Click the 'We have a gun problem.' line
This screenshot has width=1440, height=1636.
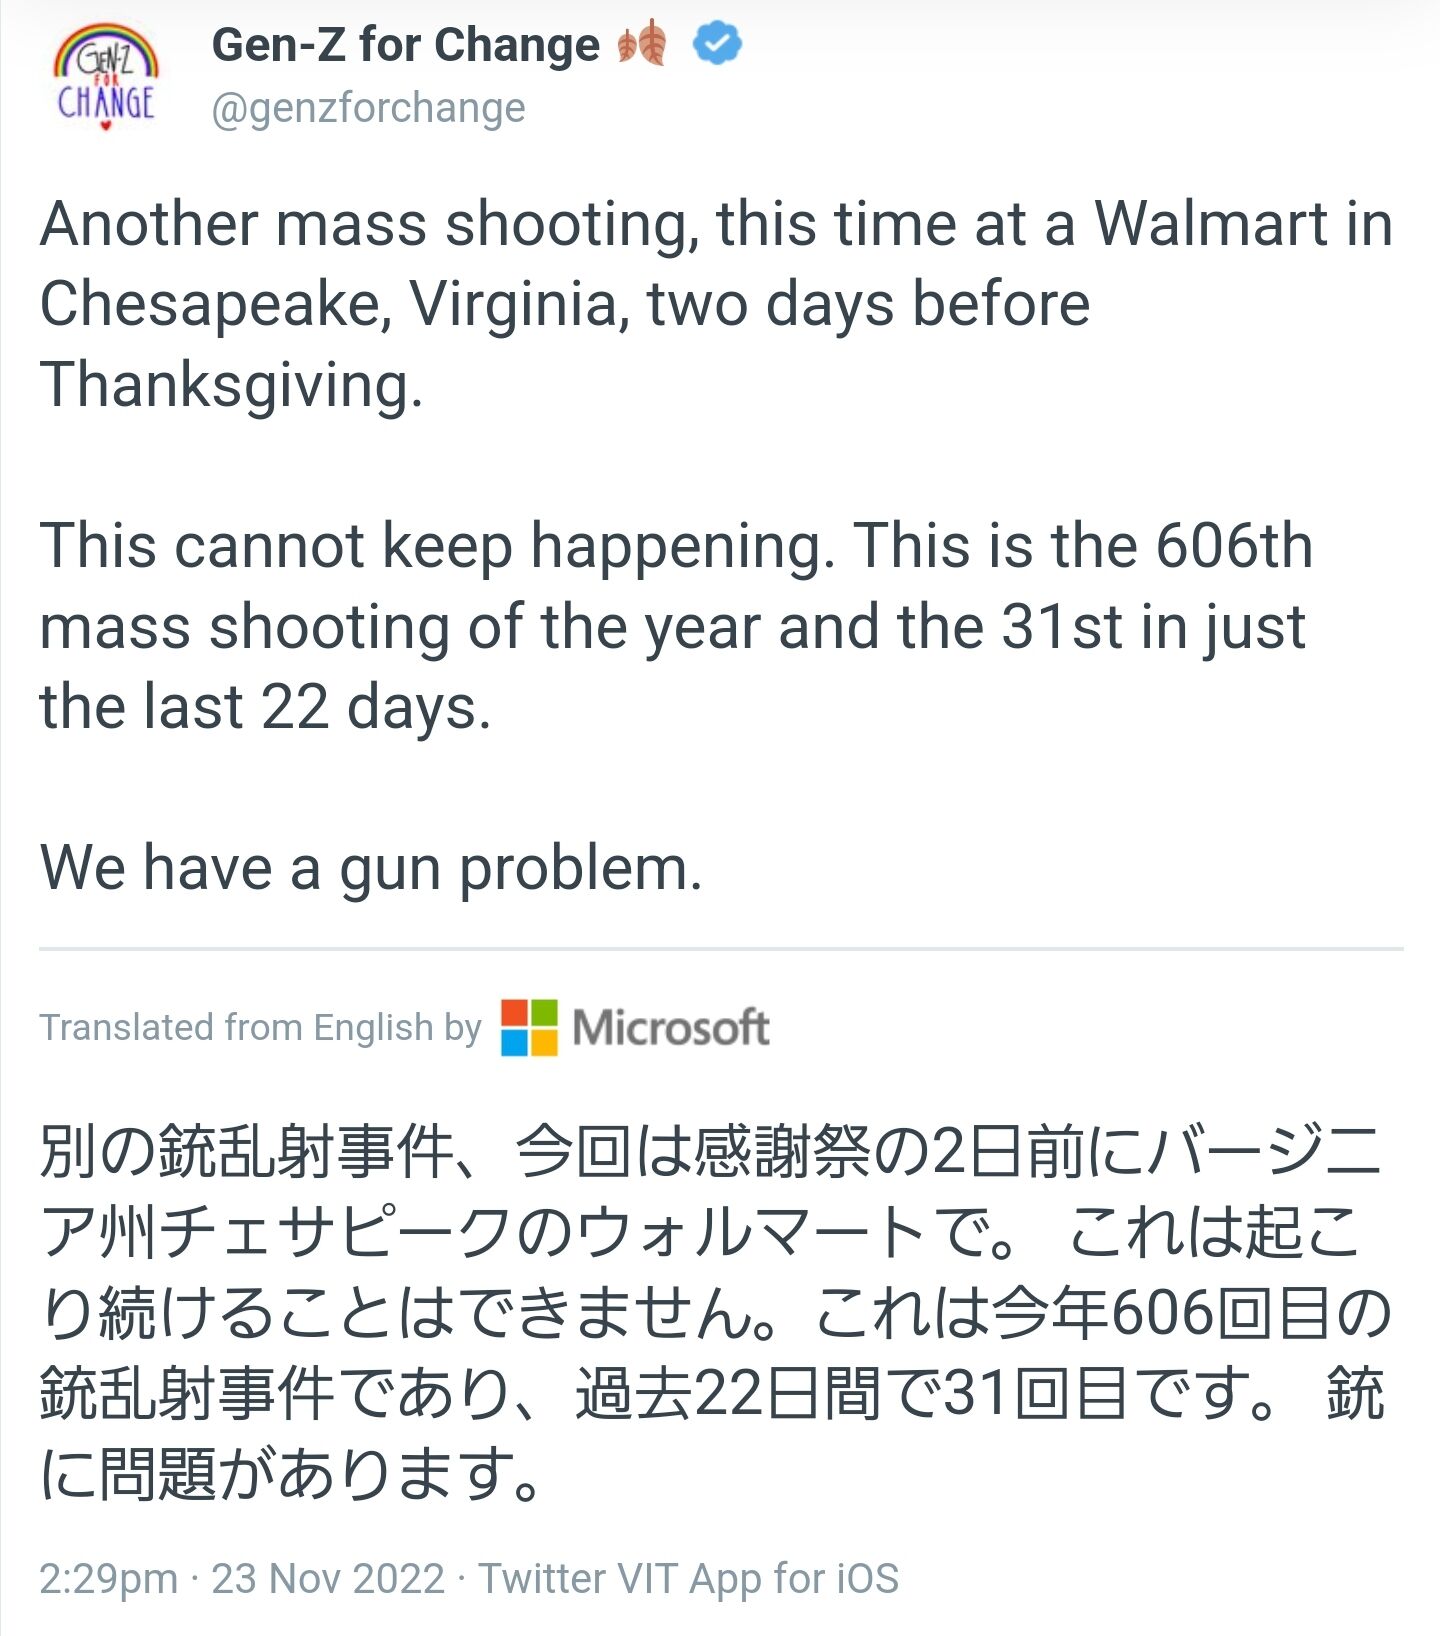(x=371, y=866)
